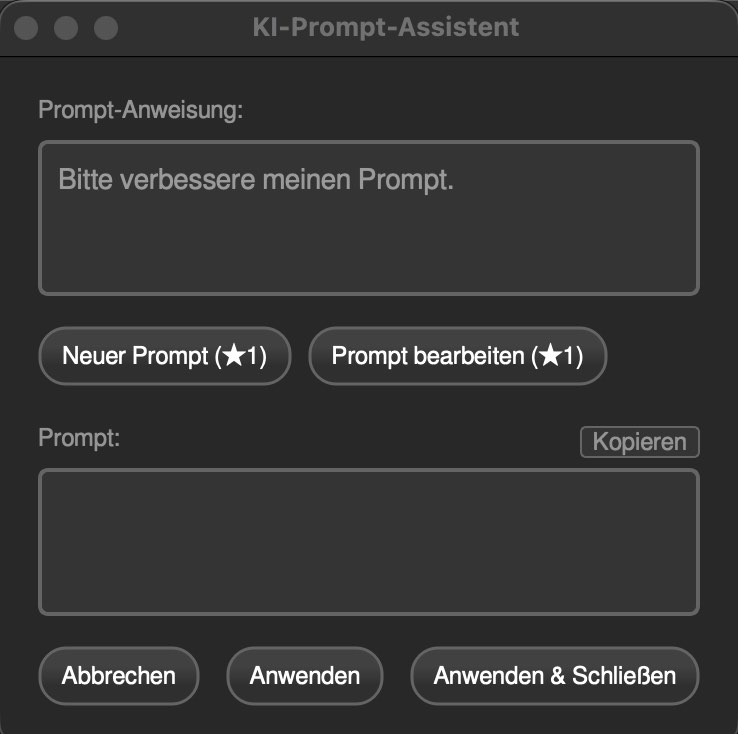Maximize the window with the third title bar button
Image resolution: width=738 pixels, height=734 pixels.
coord(105,28)
